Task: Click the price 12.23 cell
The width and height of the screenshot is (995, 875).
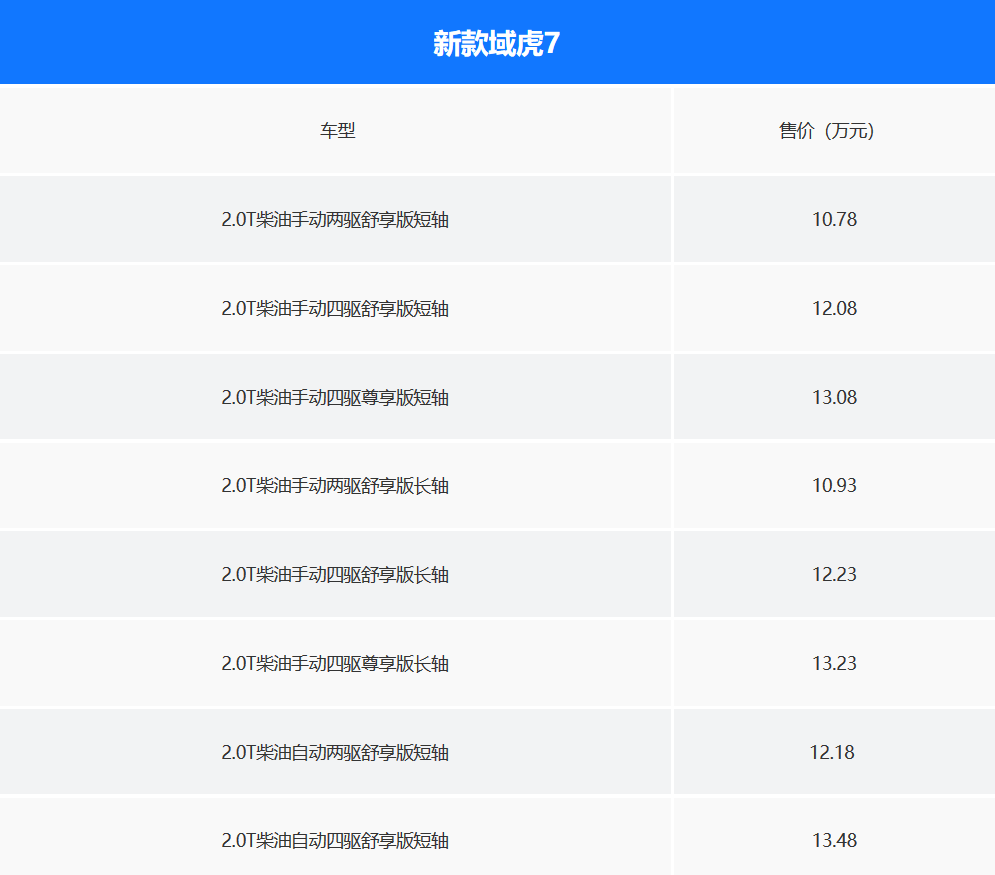Action: [834, 574]
